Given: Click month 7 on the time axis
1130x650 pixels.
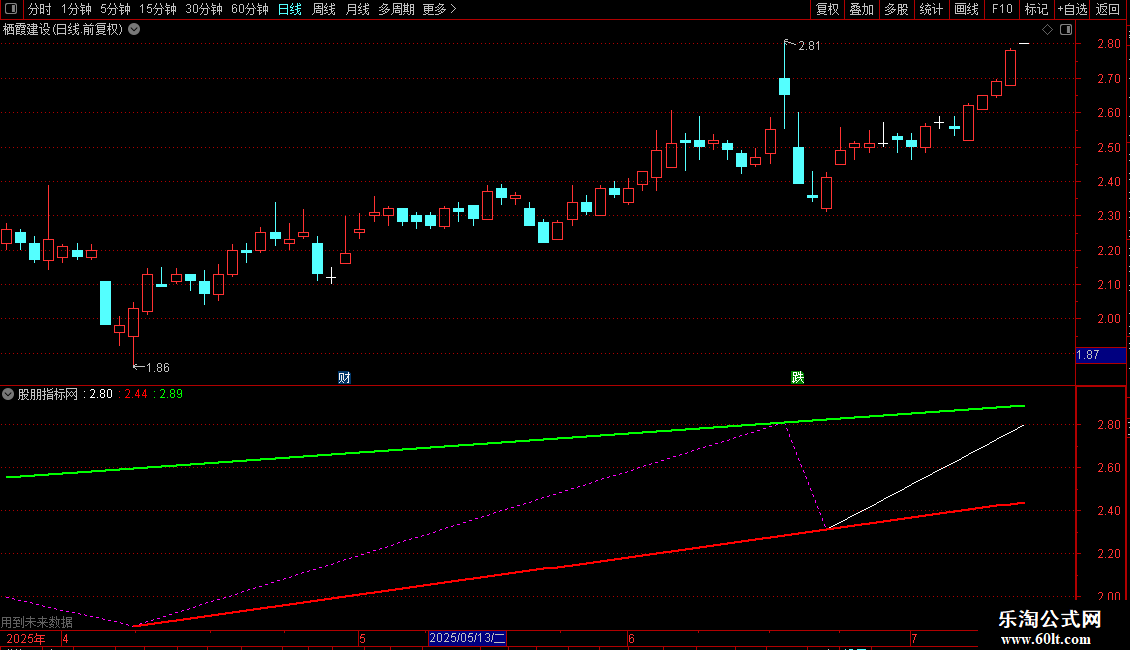Looking at the screenshot, I should pos(914,638).
